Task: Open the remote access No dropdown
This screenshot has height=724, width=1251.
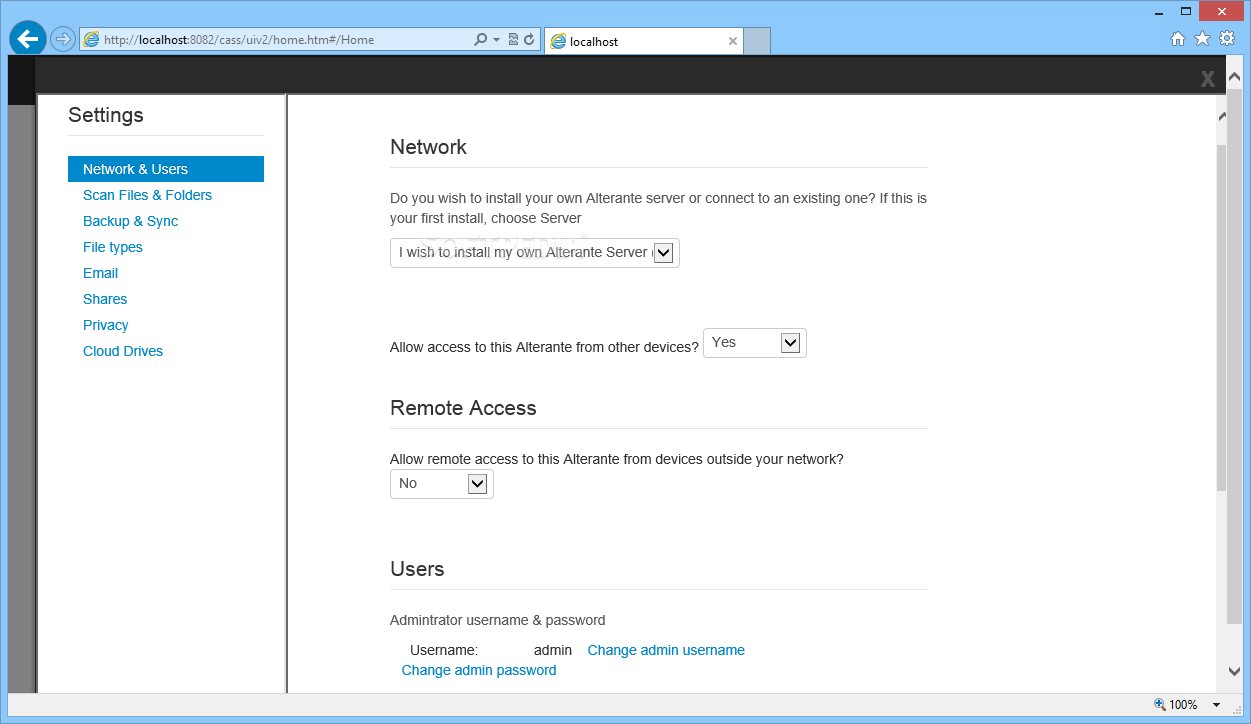Action: [442, 484]
